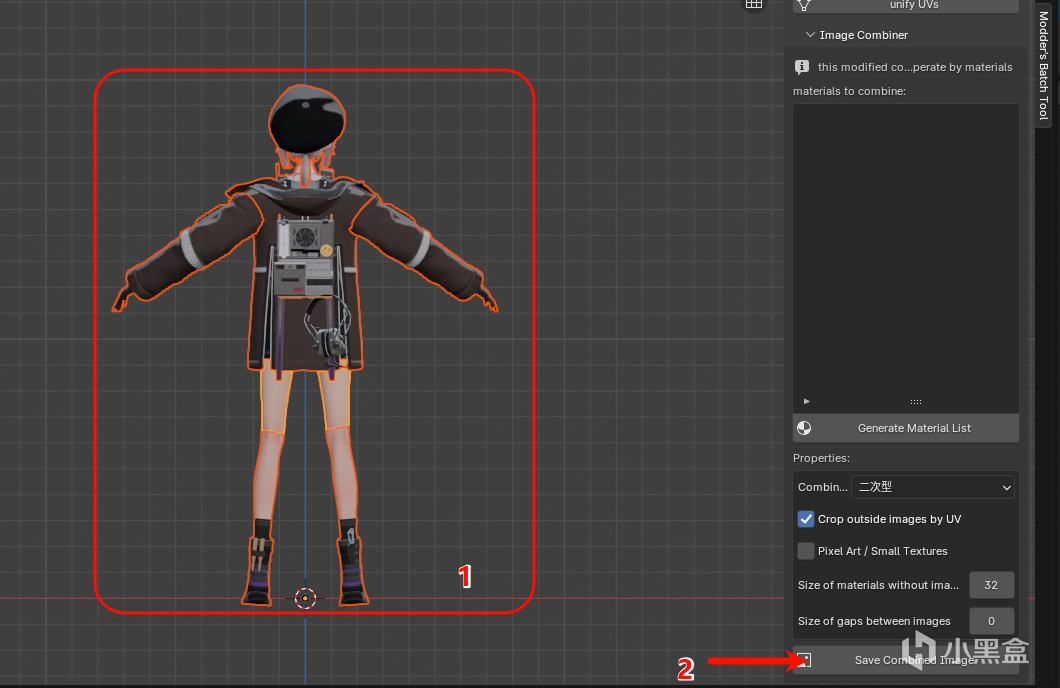Click the image icon on Save Combined Image
Screen dimensions: 1060x688
click(803, 660)
